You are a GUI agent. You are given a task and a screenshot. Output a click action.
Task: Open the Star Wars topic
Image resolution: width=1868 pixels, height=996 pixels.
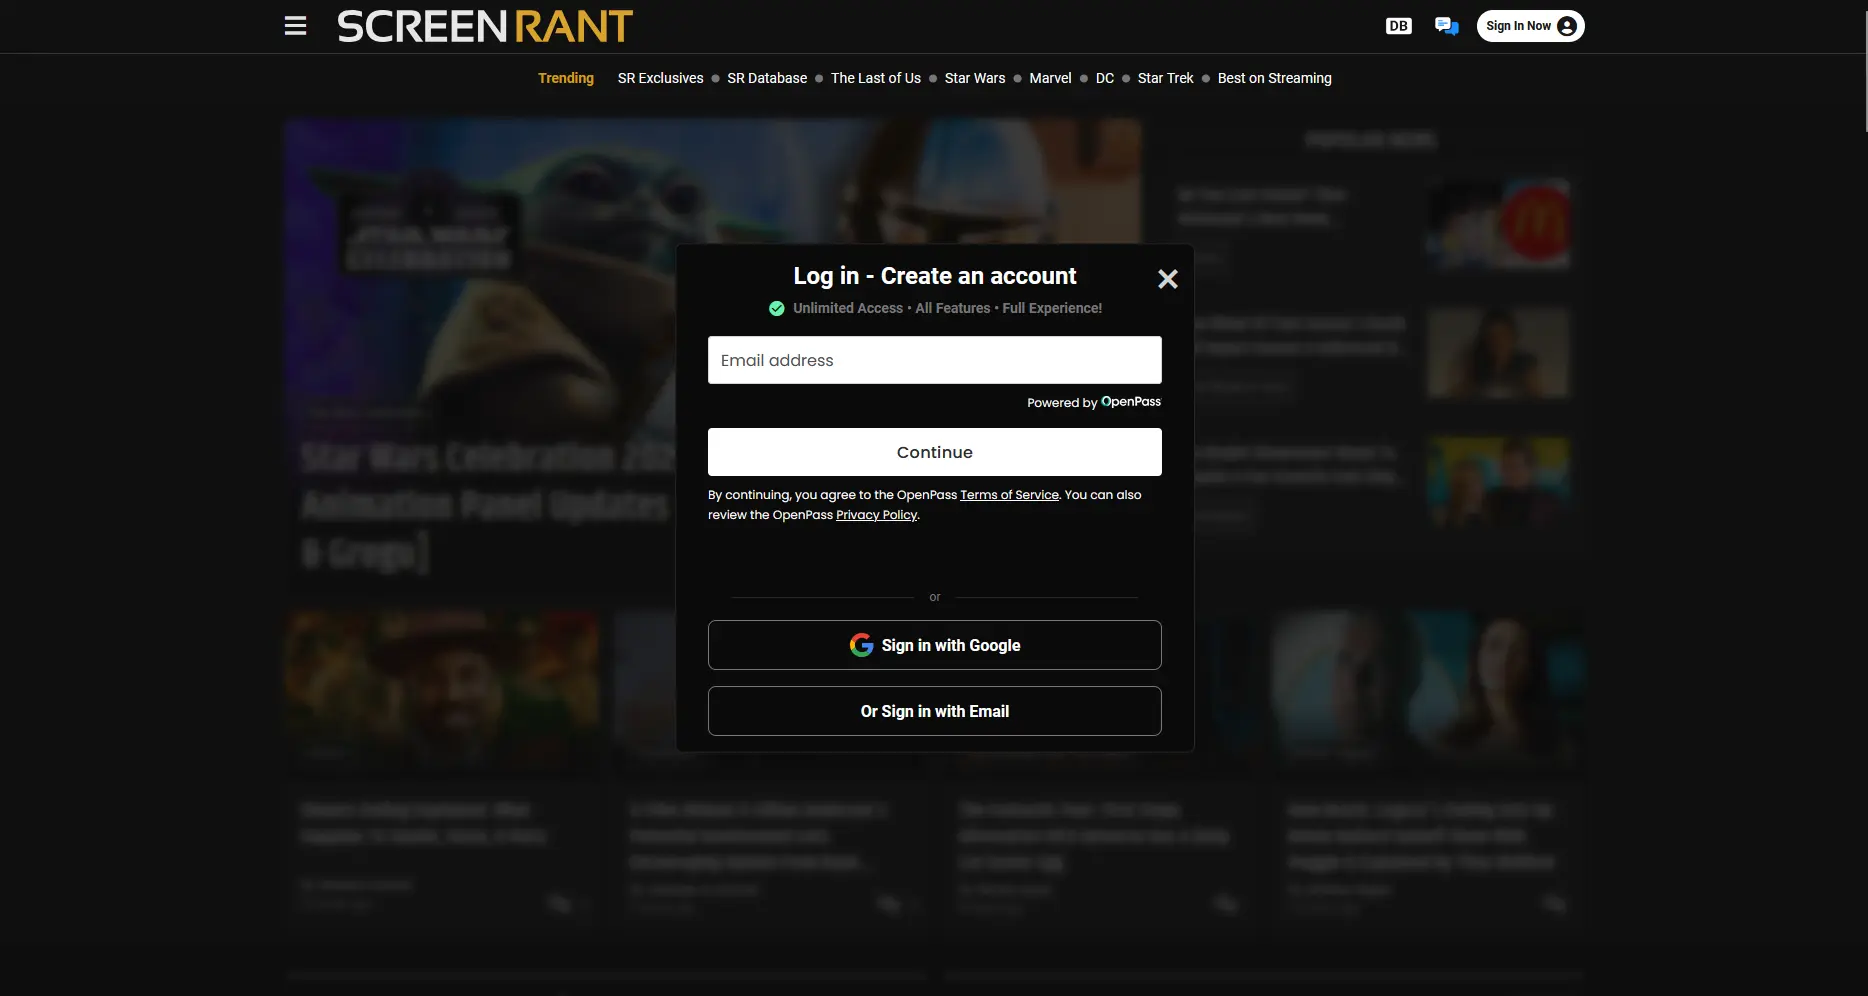[975, 78]
